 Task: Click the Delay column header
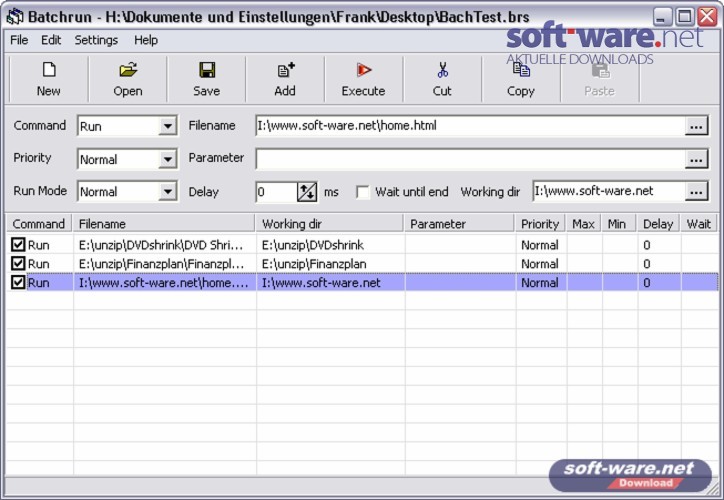(x=658, y=224)
